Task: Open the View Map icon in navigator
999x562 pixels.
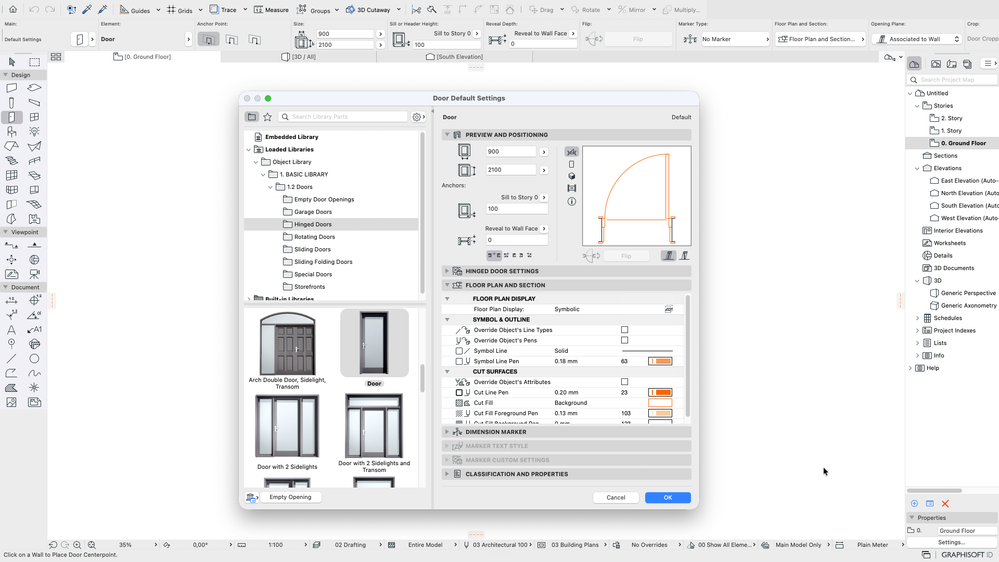Action: (x=936, y=64)
